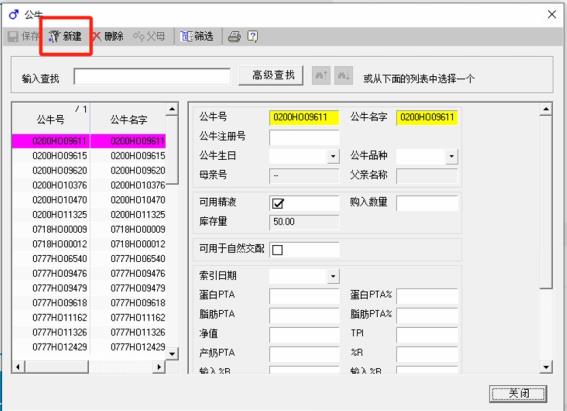
Task: Sort list by 公牛名字 column header
Action: pyautogui.click(x=128, y=119)
